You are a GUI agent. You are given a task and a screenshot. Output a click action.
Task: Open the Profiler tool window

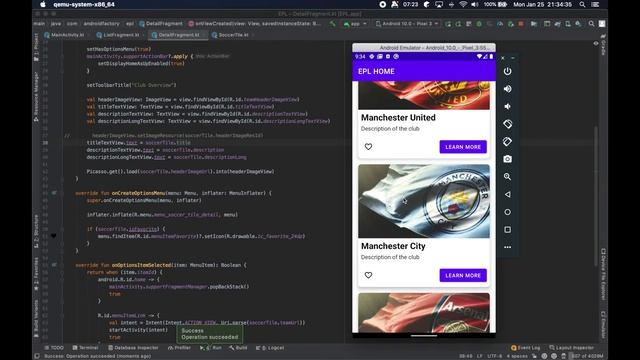[x=179, y=348]
